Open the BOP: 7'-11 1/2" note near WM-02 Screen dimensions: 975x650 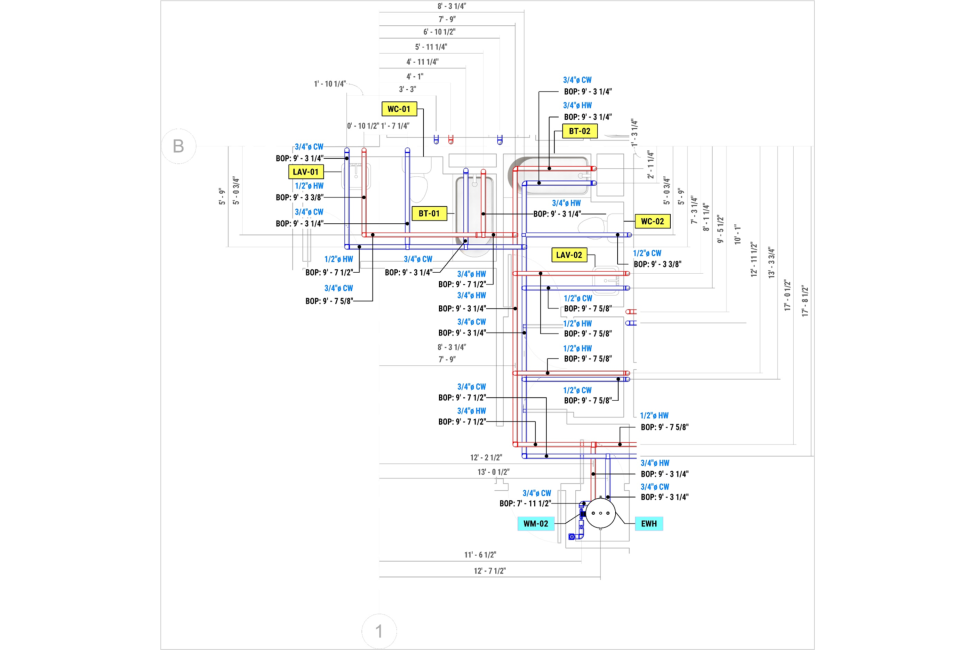coord(527,503)
